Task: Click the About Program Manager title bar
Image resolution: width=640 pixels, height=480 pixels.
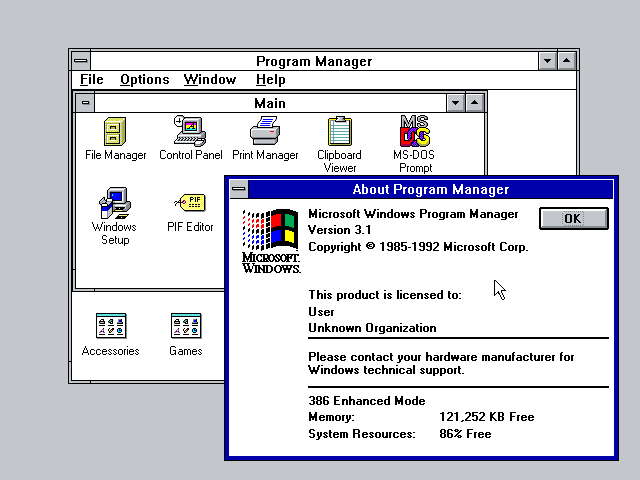Action: (431, 189)
